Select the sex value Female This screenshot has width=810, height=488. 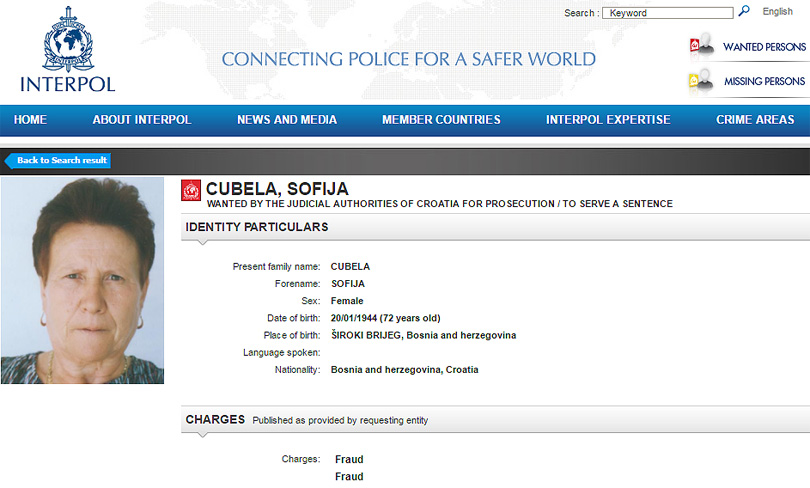347,301
